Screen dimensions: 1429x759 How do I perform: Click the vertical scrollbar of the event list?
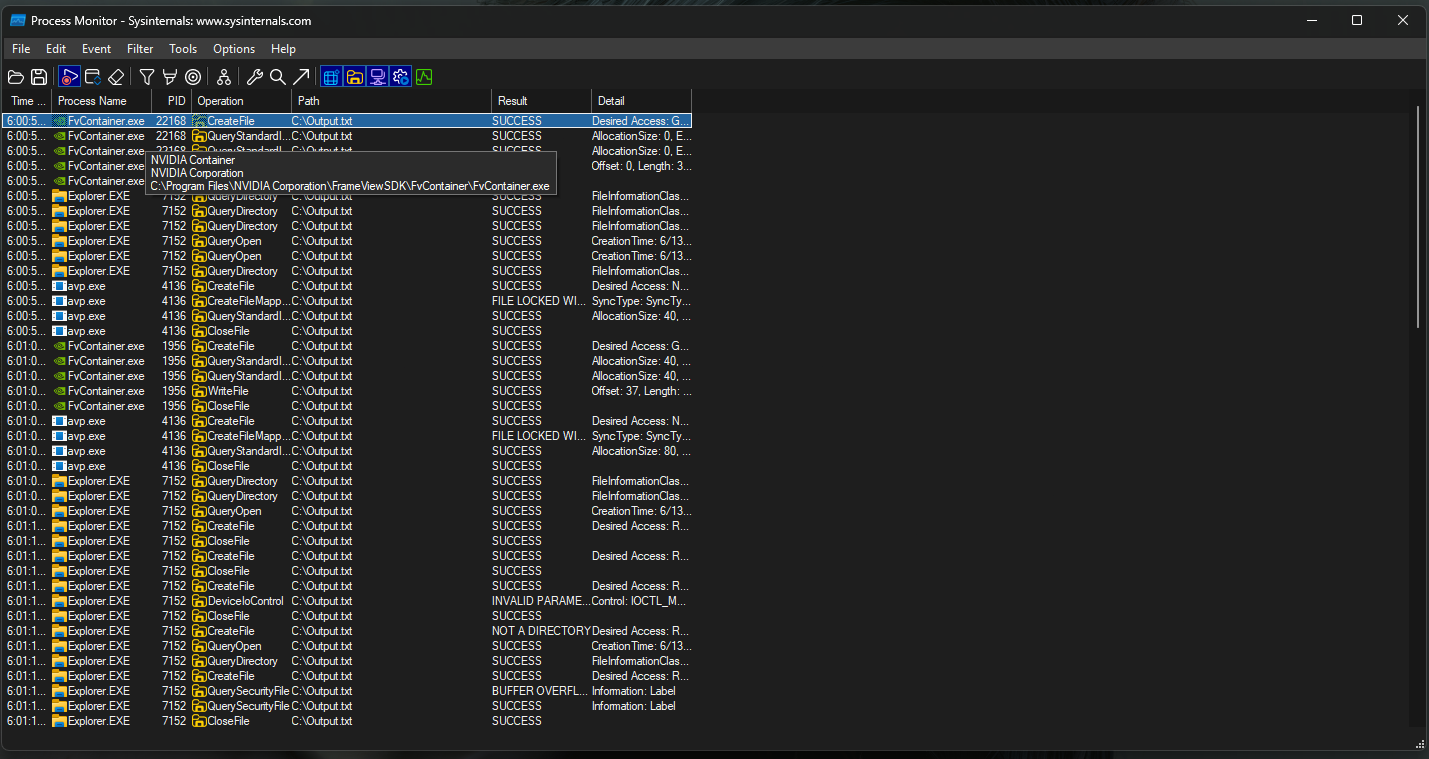click(x=1419, y=215)
